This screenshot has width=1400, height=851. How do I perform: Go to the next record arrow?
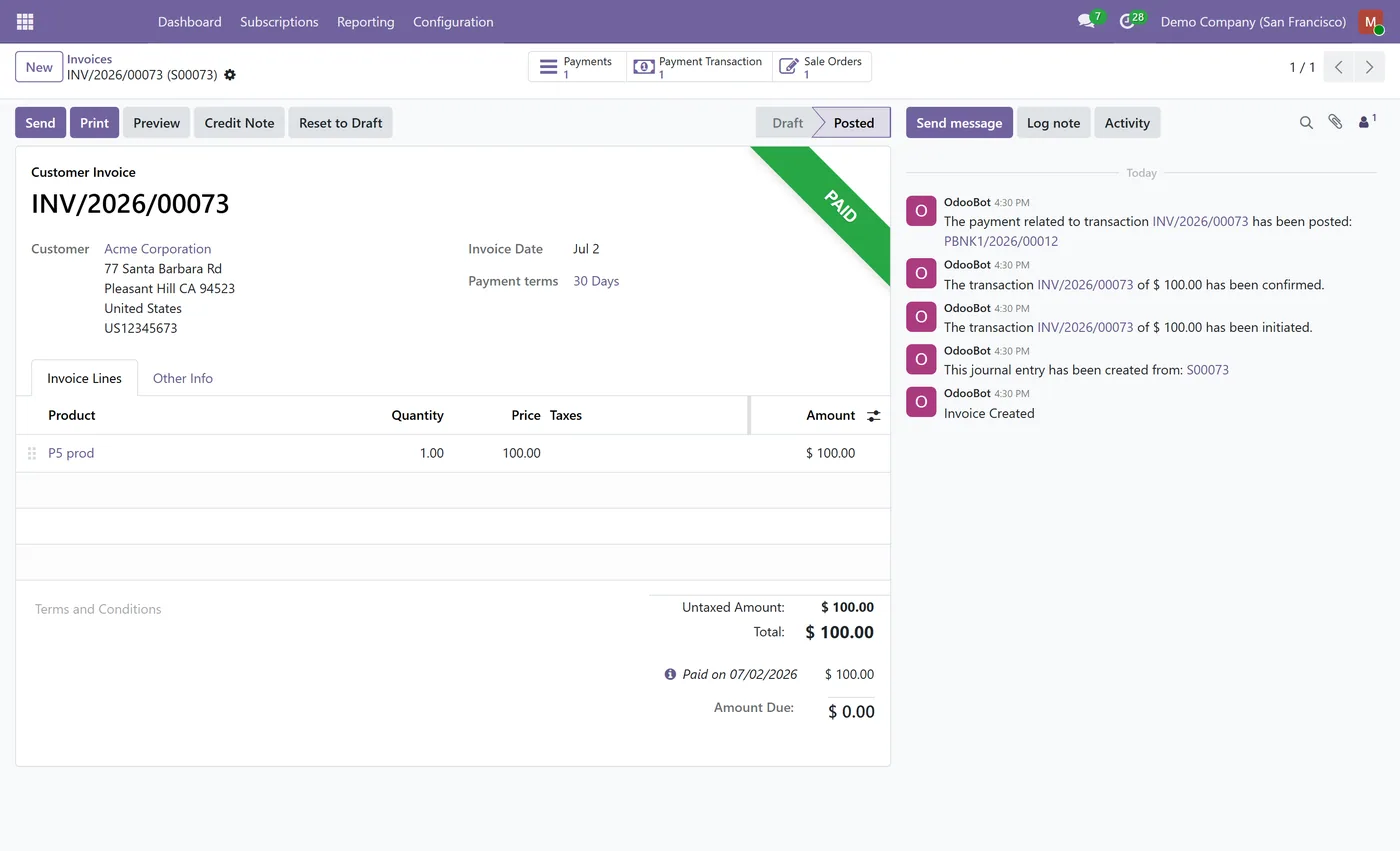pyautogui.click(x=1369, y=67)
